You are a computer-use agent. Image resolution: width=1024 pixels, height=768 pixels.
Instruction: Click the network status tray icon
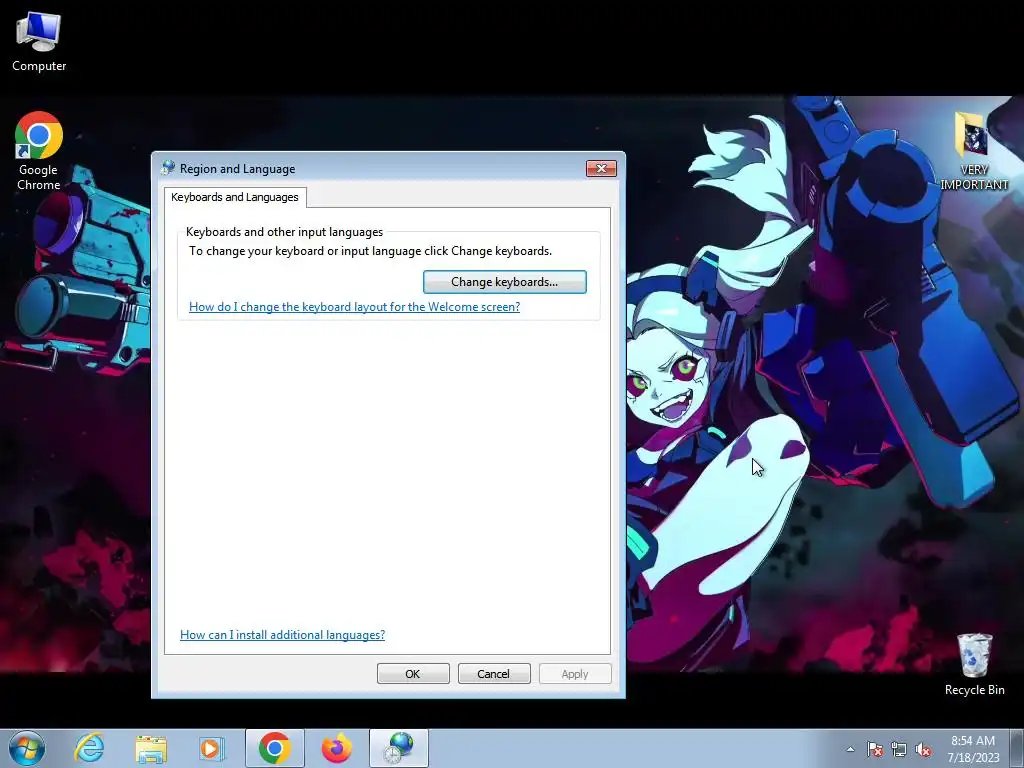(x=899, y=749)
